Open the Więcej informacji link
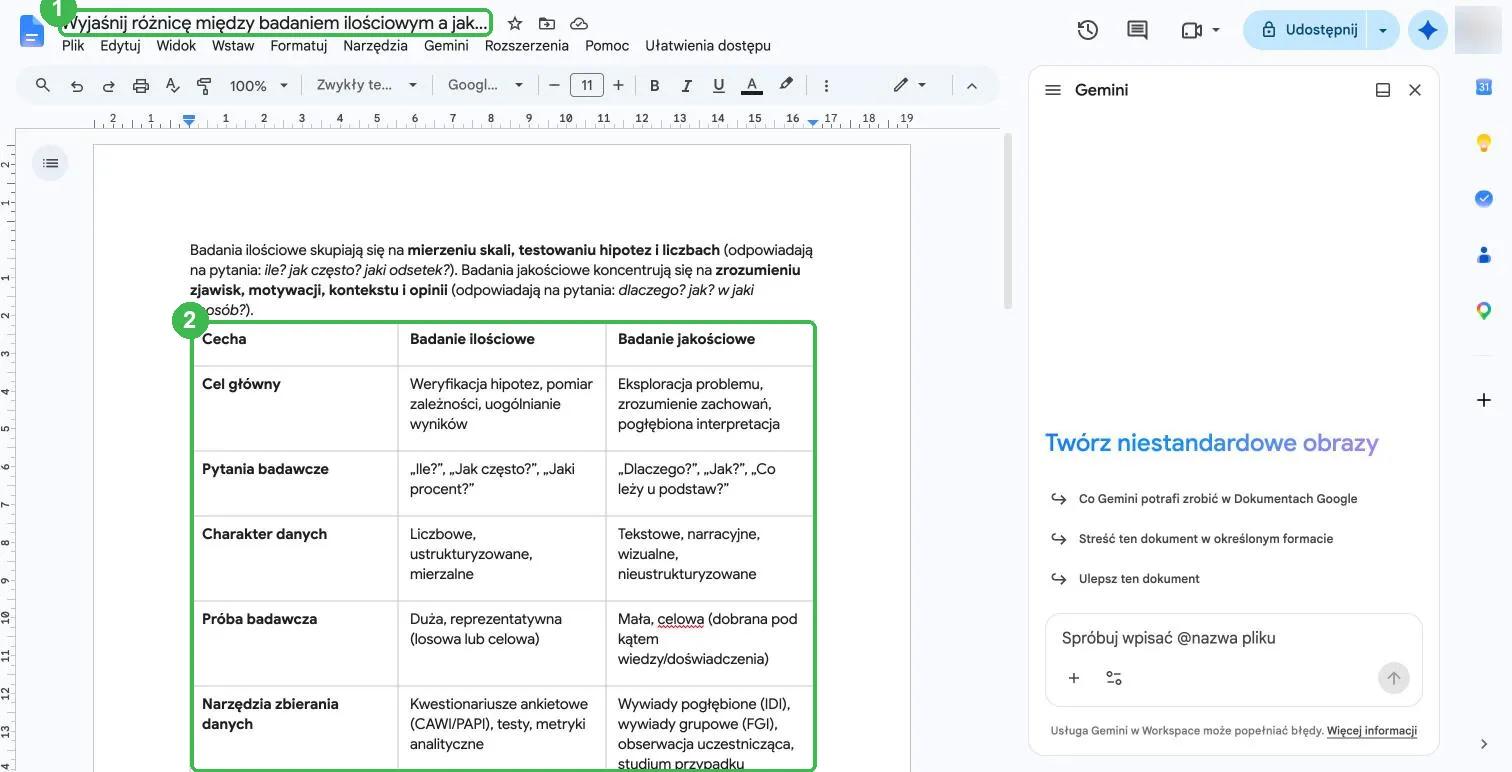The height and width of the screenshot is (772, 1512). 1372,731
